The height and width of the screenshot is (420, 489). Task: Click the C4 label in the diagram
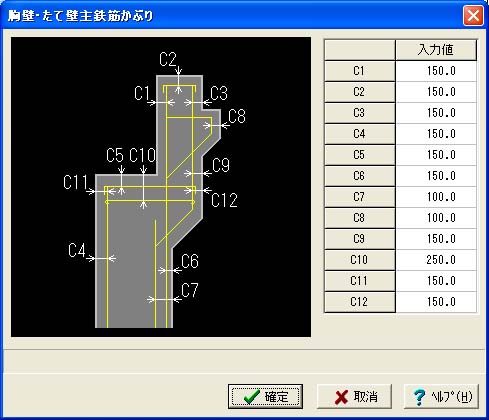77,250
